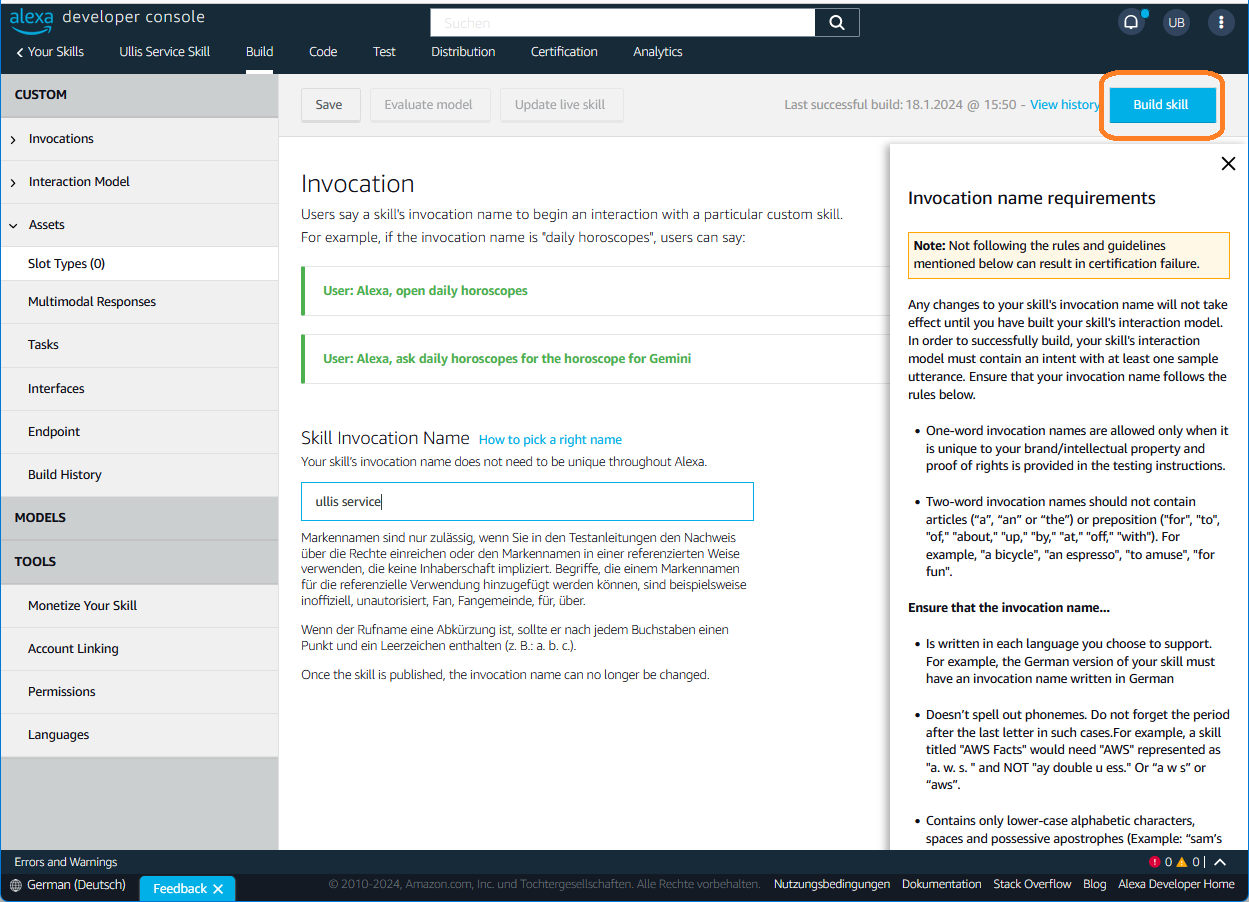Open the Dokumentation link
The width and height of the screenshot is (1249, 902).
(942, 884)
